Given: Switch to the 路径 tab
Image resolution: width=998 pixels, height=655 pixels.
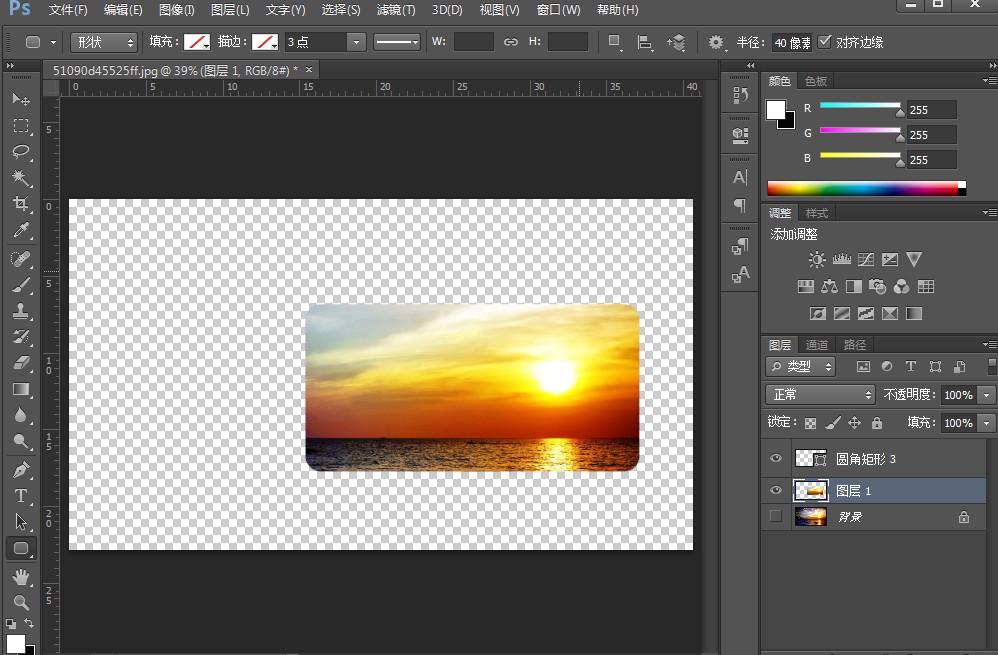Looking at the screenshot, I should (x=855, y=345).
